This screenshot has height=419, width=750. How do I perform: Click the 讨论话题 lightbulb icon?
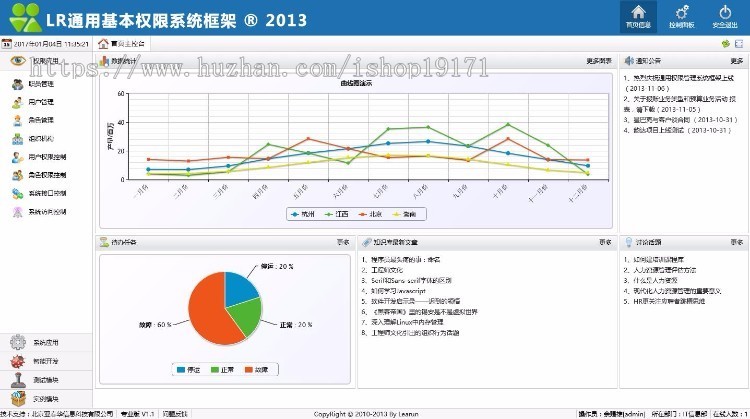(x=629, y=242)
